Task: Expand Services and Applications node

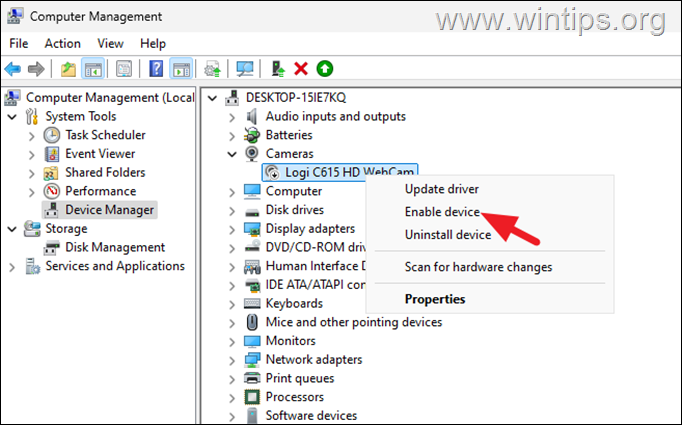Action: click(12, 267)
